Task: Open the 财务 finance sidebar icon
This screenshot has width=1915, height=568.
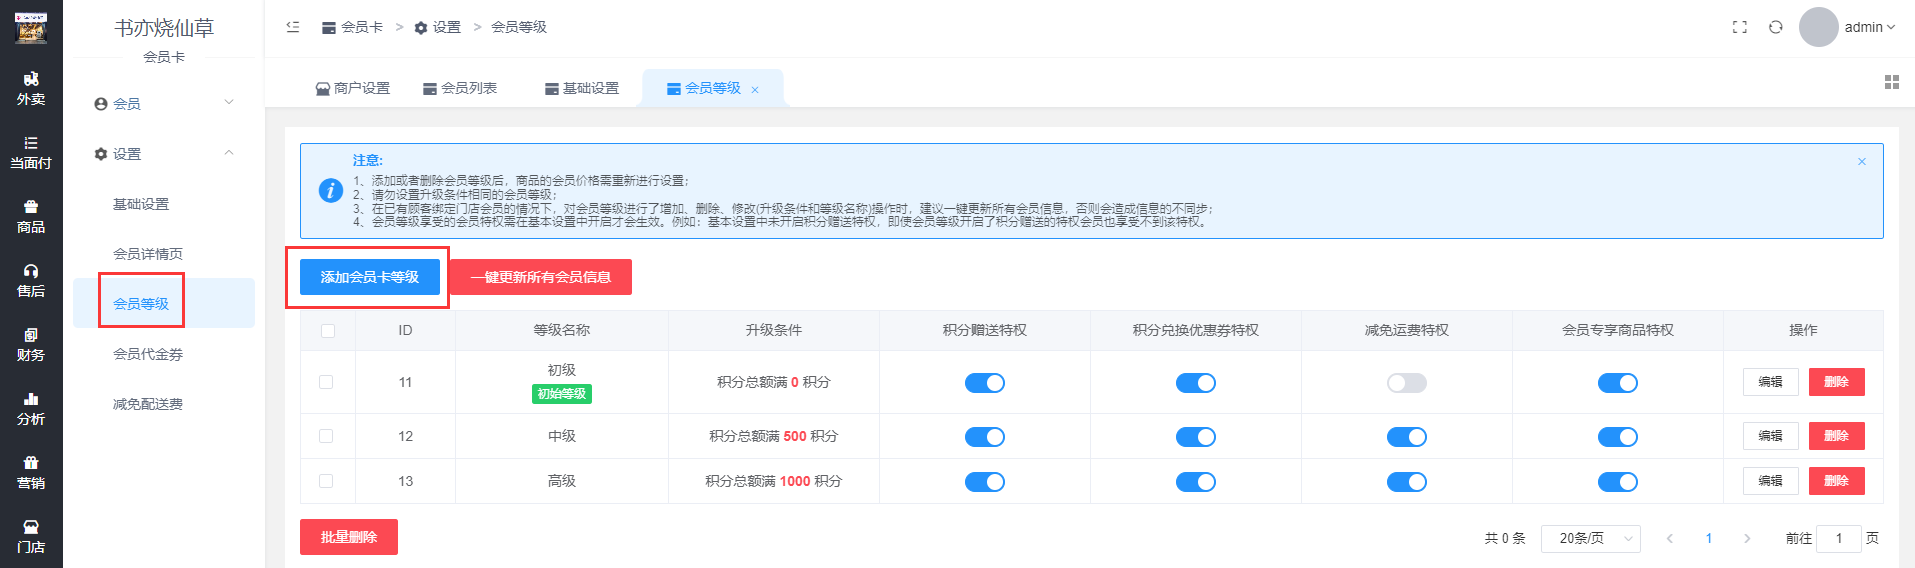Action: tap(31, 344)
